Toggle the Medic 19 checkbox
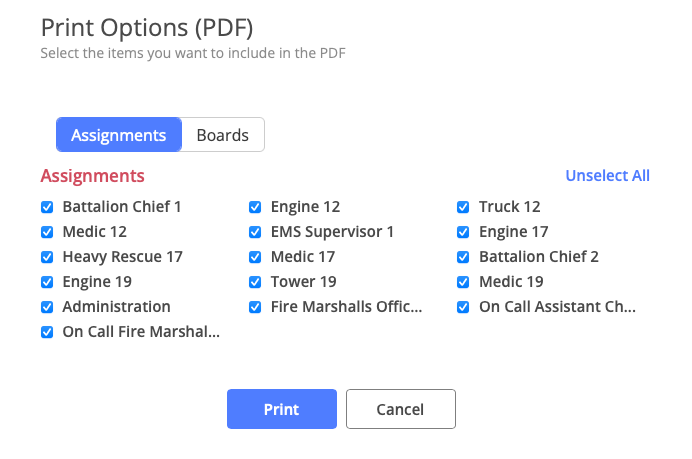 [463, 282]
